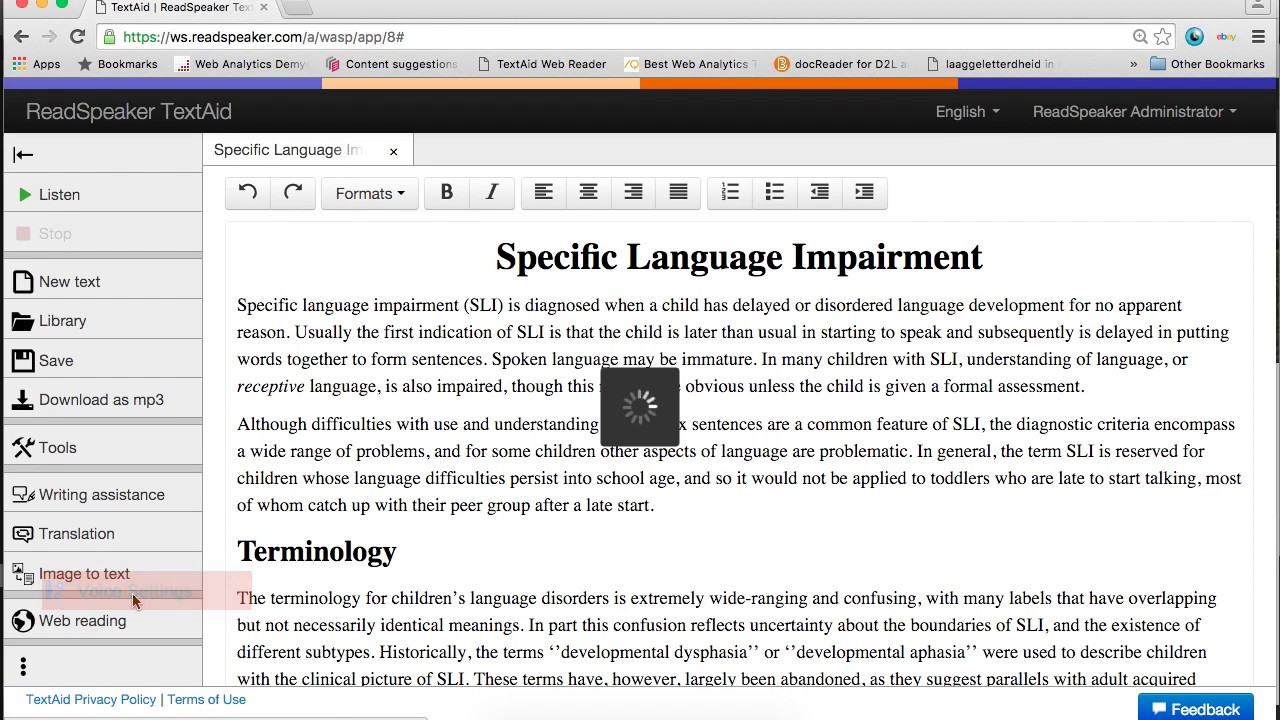This screenshot has width=1280, height=720.
Task: Align text right
Action: (633, 192)
